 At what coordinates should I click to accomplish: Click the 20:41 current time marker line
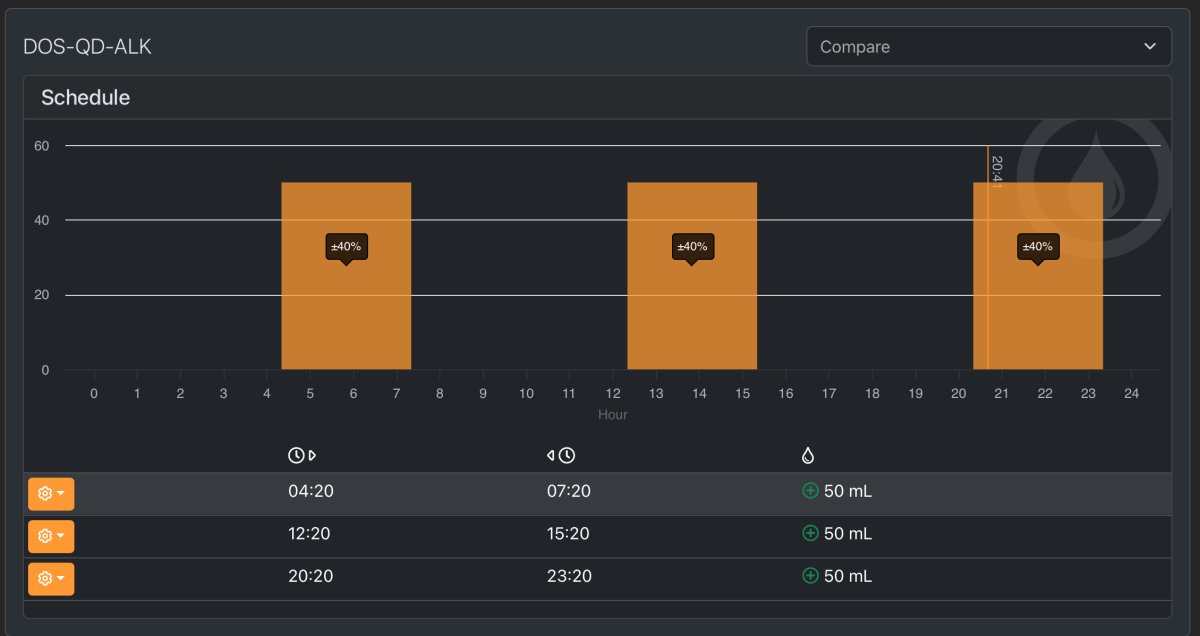coord(988,258)
